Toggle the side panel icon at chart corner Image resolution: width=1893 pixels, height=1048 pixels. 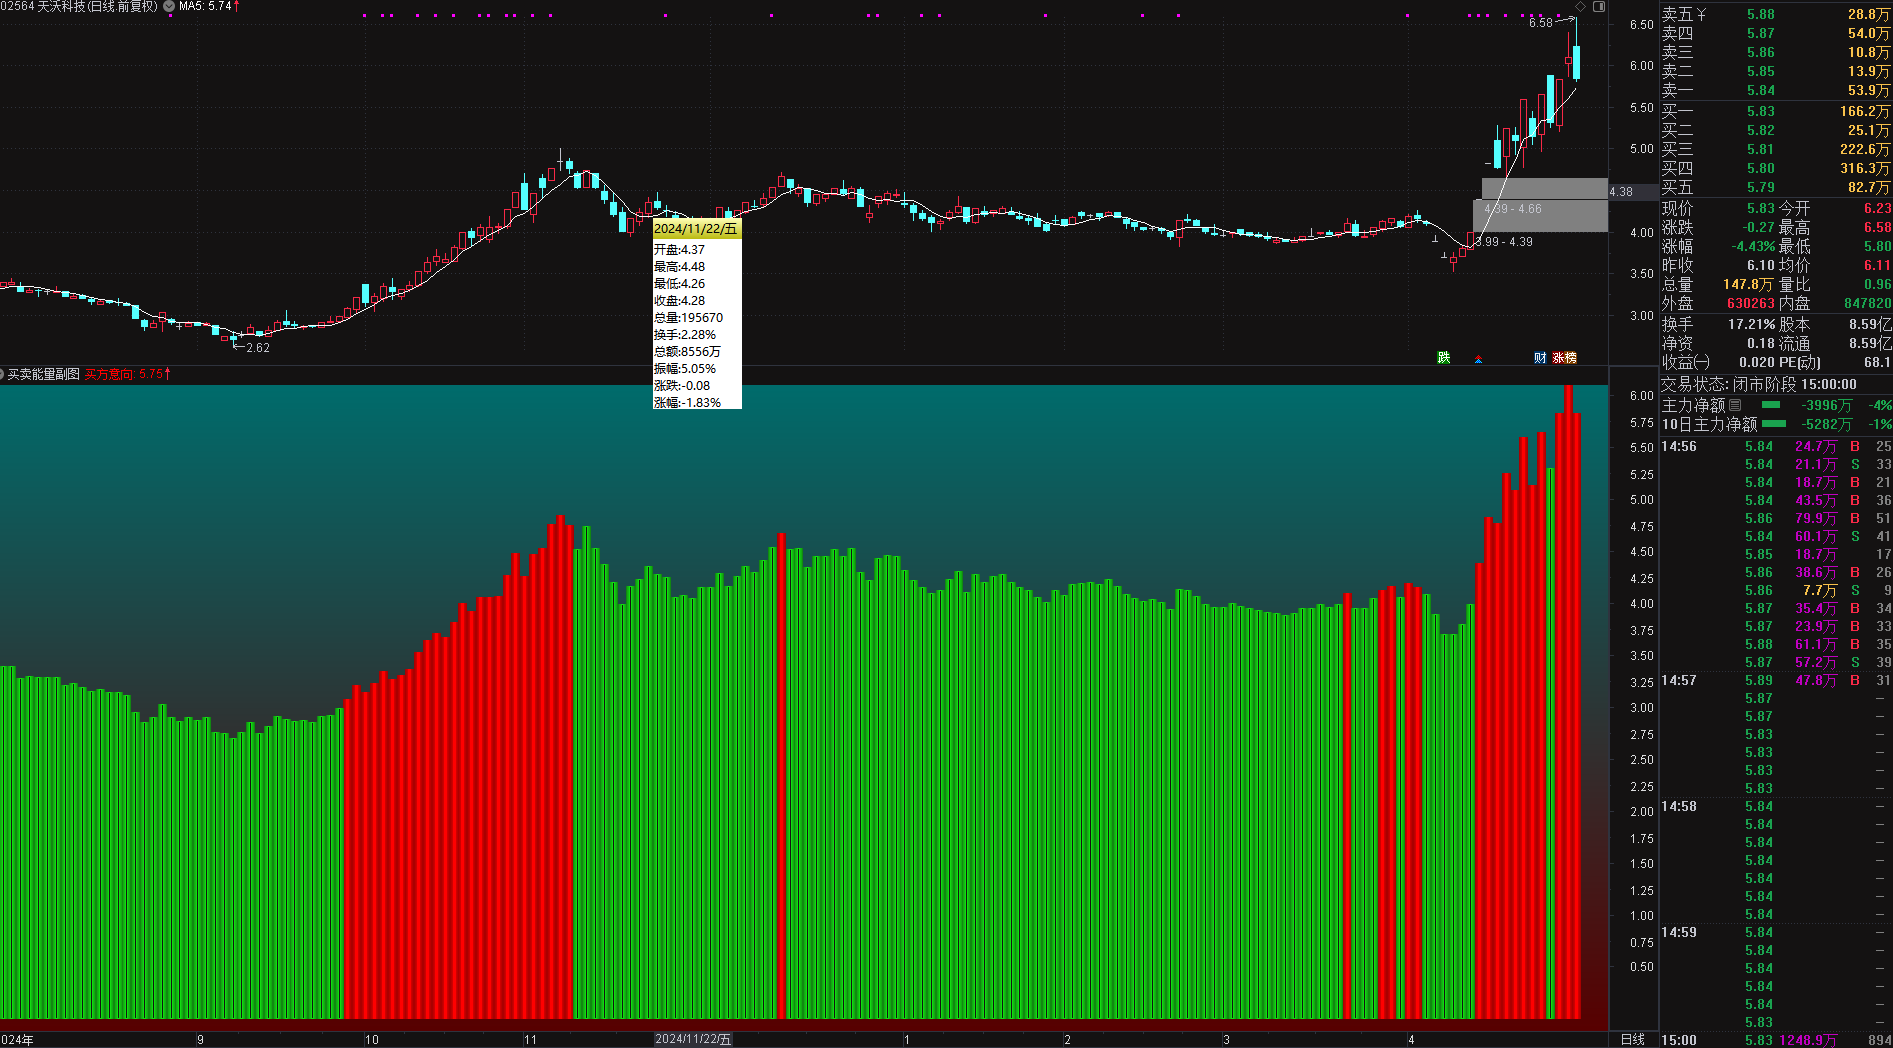pos(1598,7)
